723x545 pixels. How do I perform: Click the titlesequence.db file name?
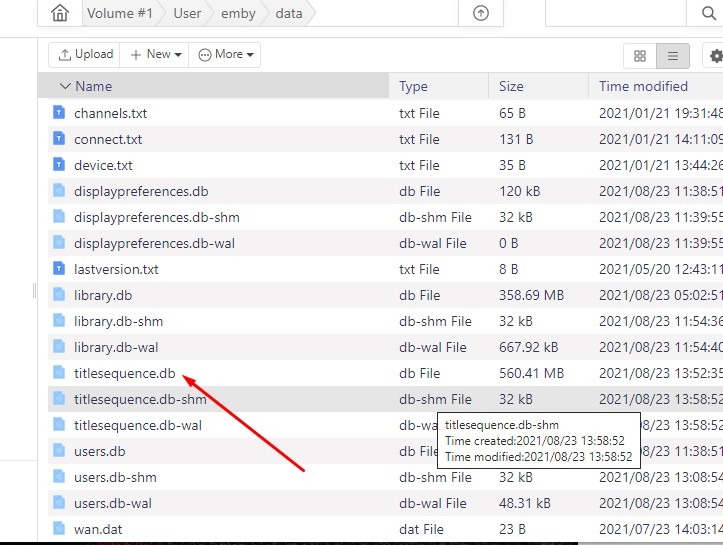pyautogui.click(x=125, y=373)
